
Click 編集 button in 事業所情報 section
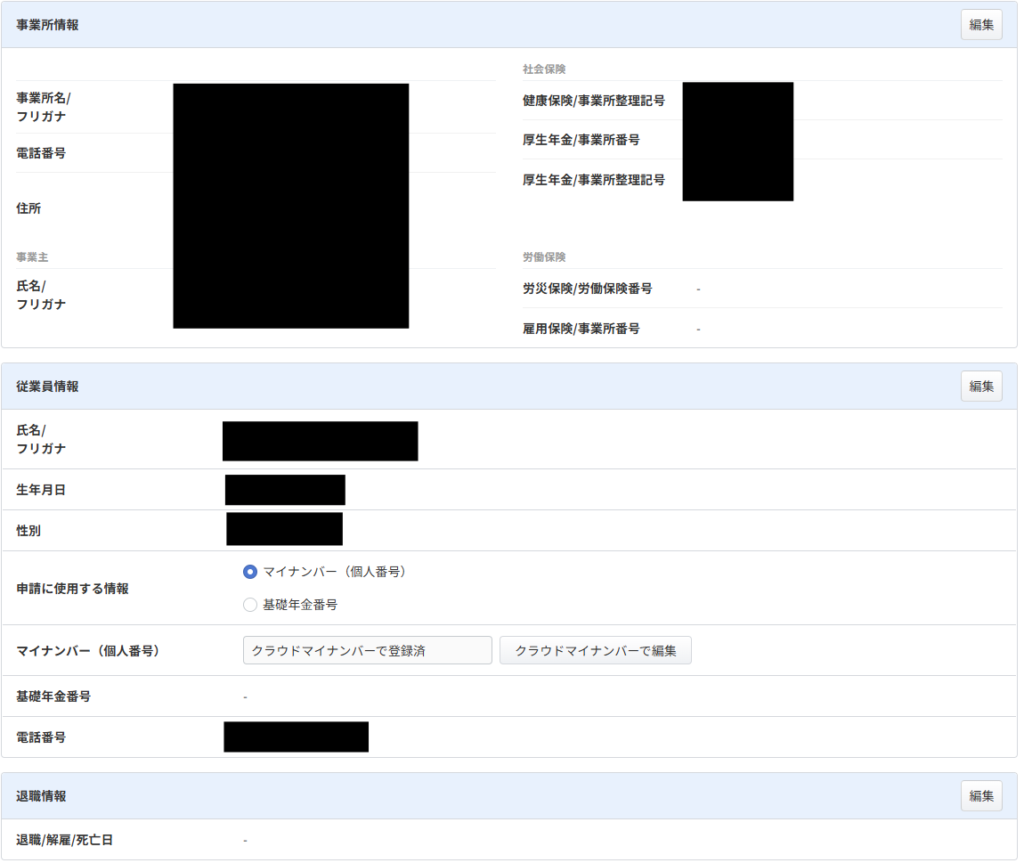click(981, 25)
